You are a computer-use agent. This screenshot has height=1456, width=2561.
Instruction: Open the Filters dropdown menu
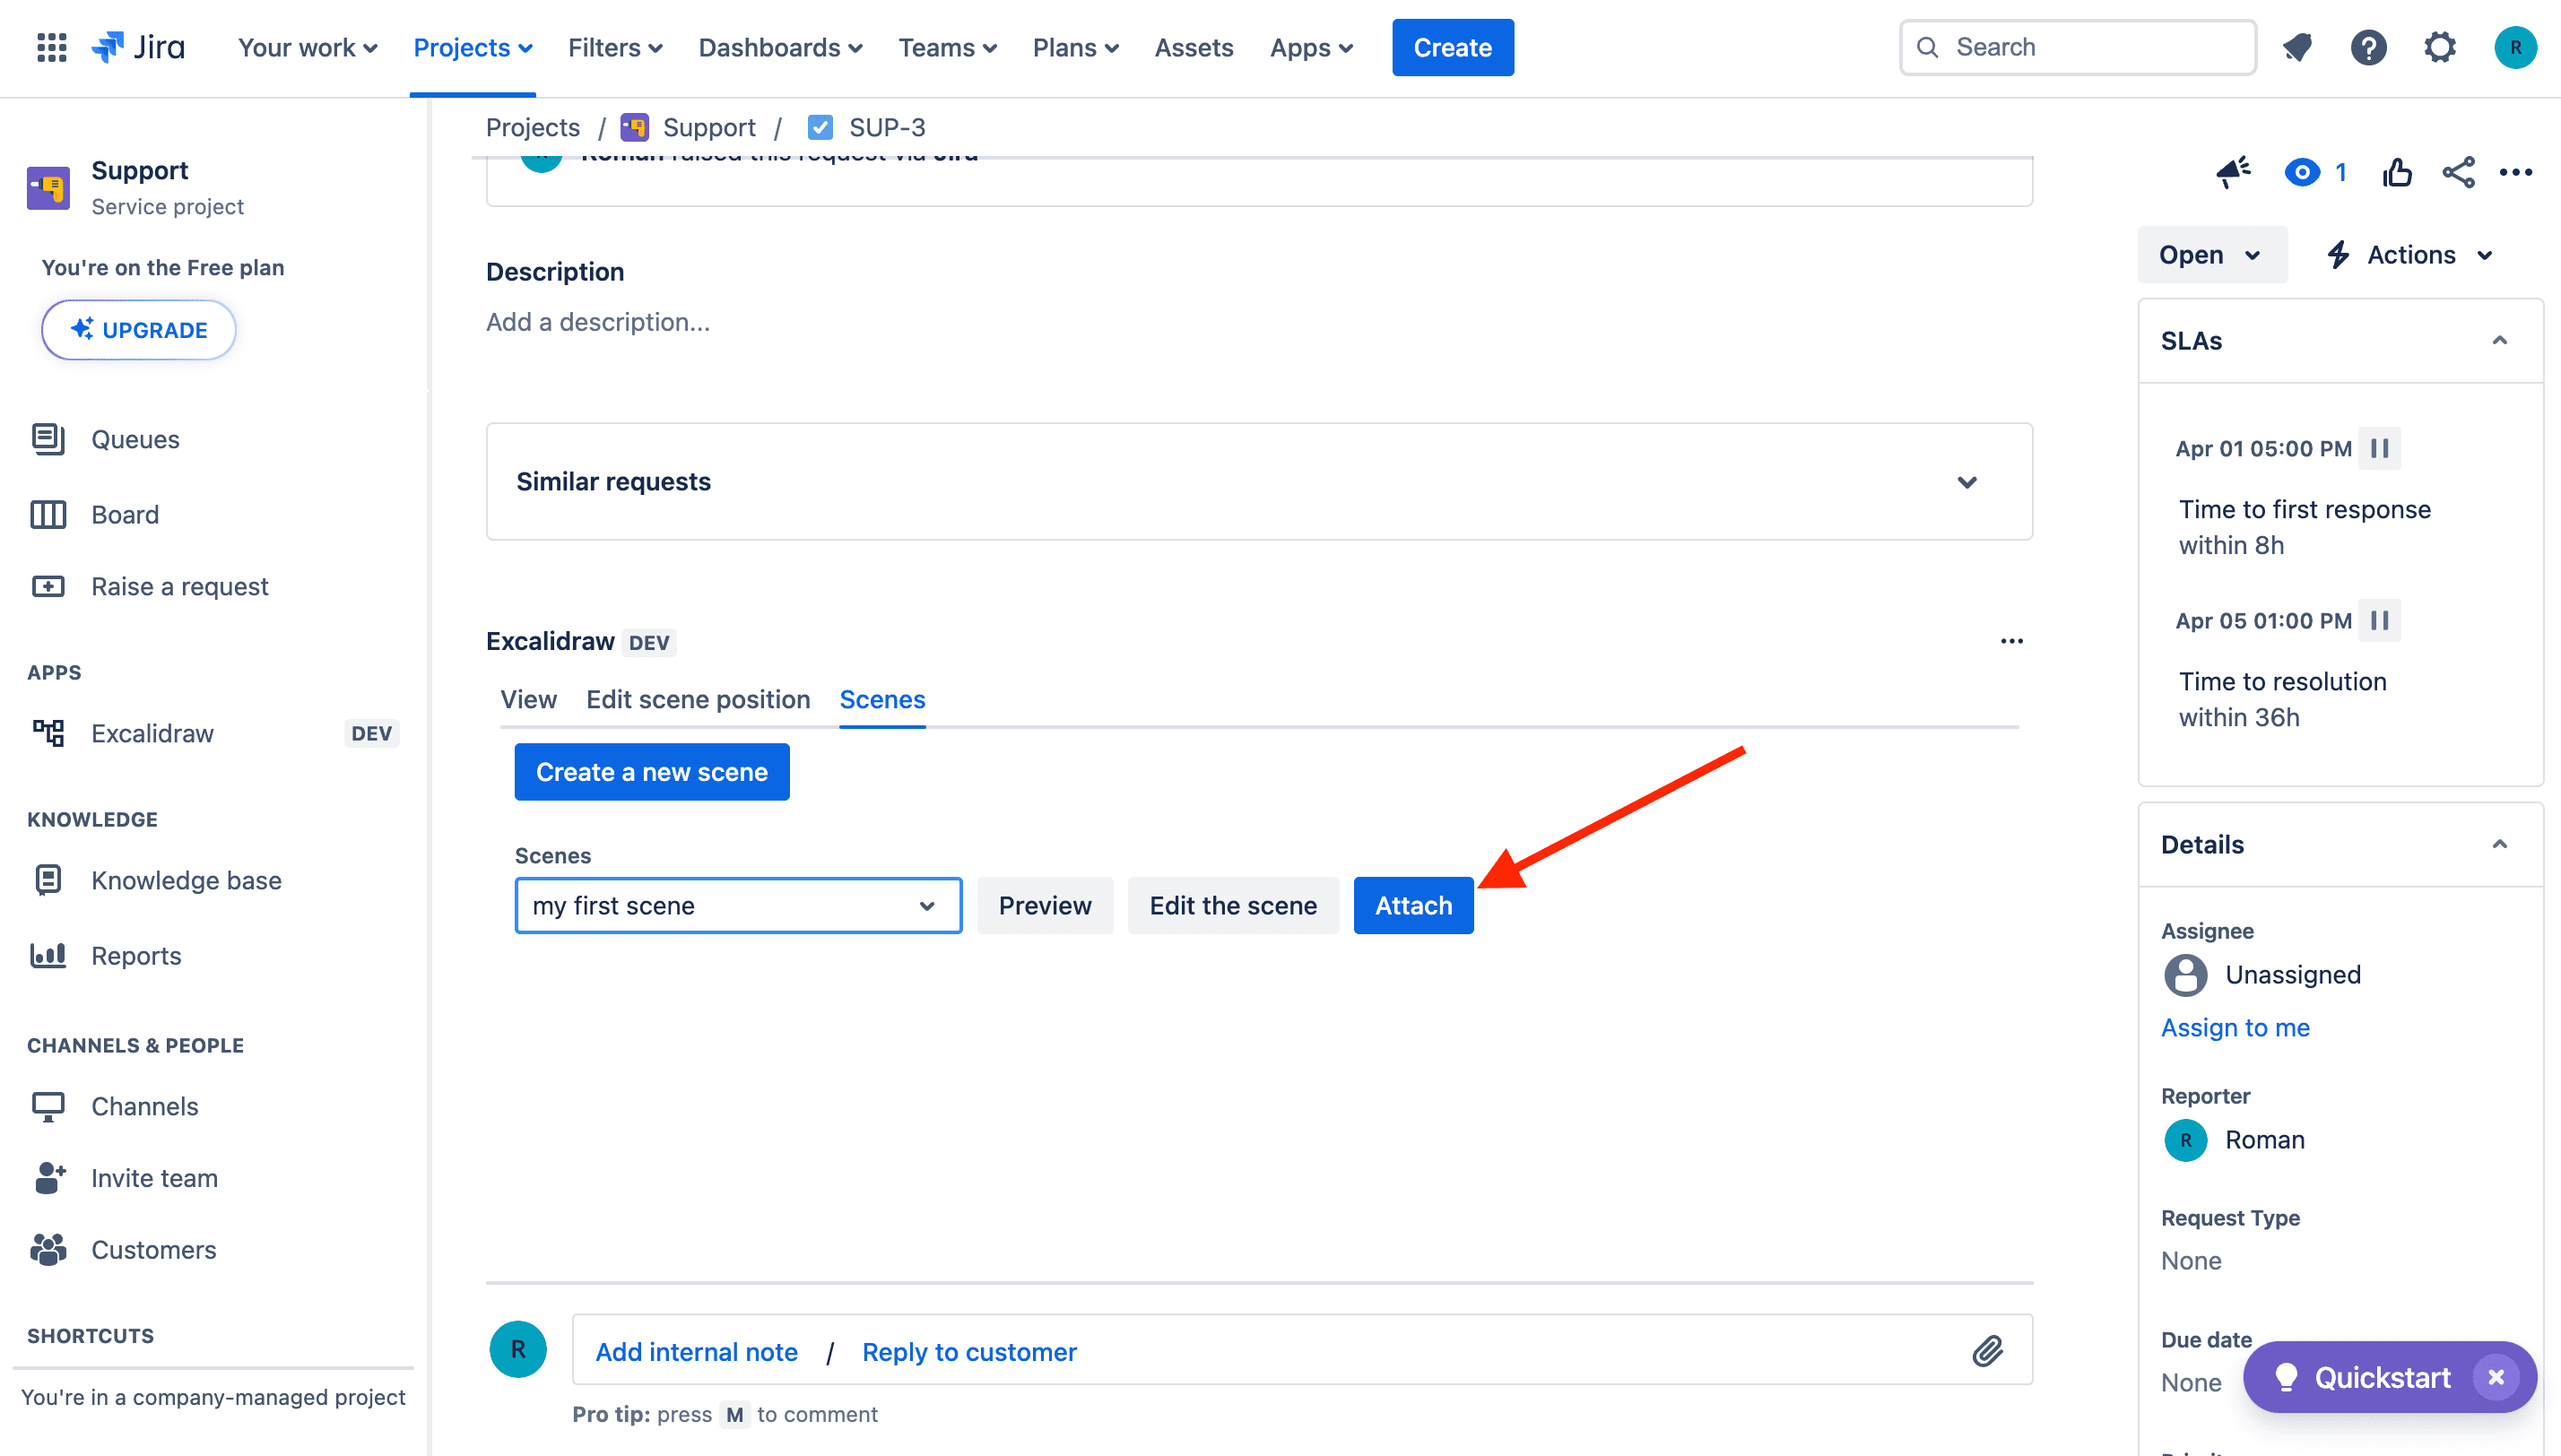pyautogui.click(x=614, y=47)
